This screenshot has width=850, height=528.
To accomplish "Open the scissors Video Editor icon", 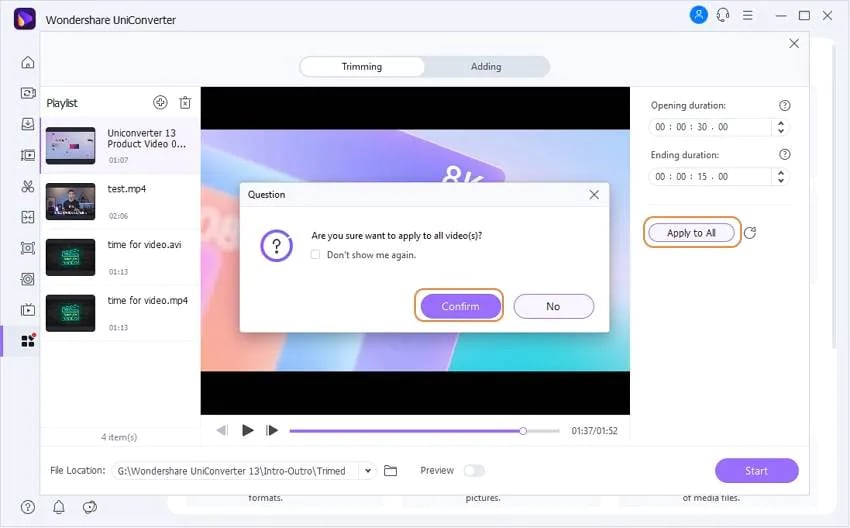I will pyautogui.click(x=28, y=186).
